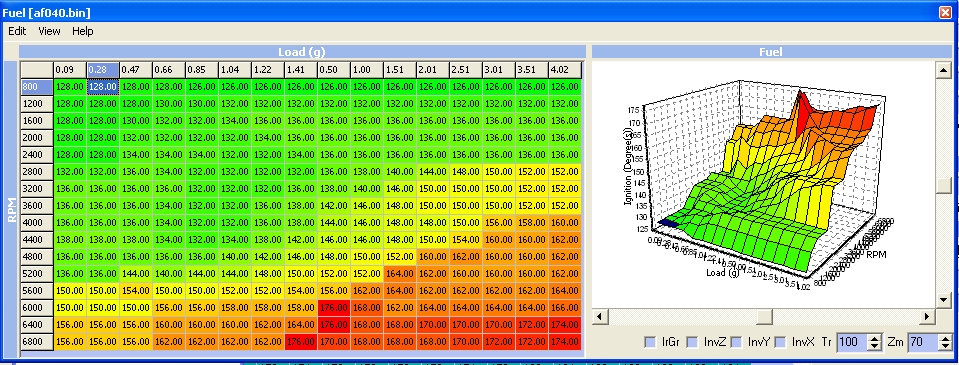Image resolution: width=959 pixels, height=365 pixels.
Task: Click the chart's vertical scrollbar down arrow
Action: (x=944, y=300)
